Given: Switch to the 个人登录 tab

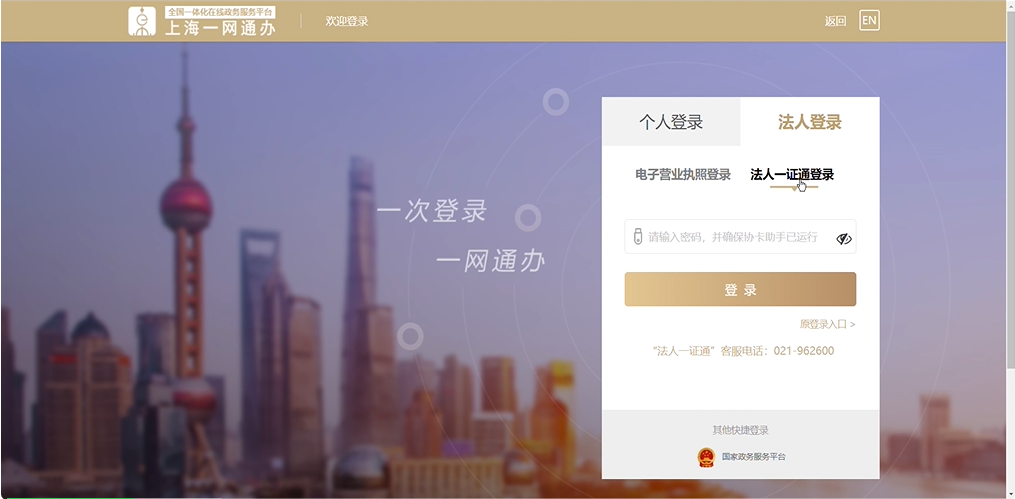Looking at the screenshot, I should point(671,122).
